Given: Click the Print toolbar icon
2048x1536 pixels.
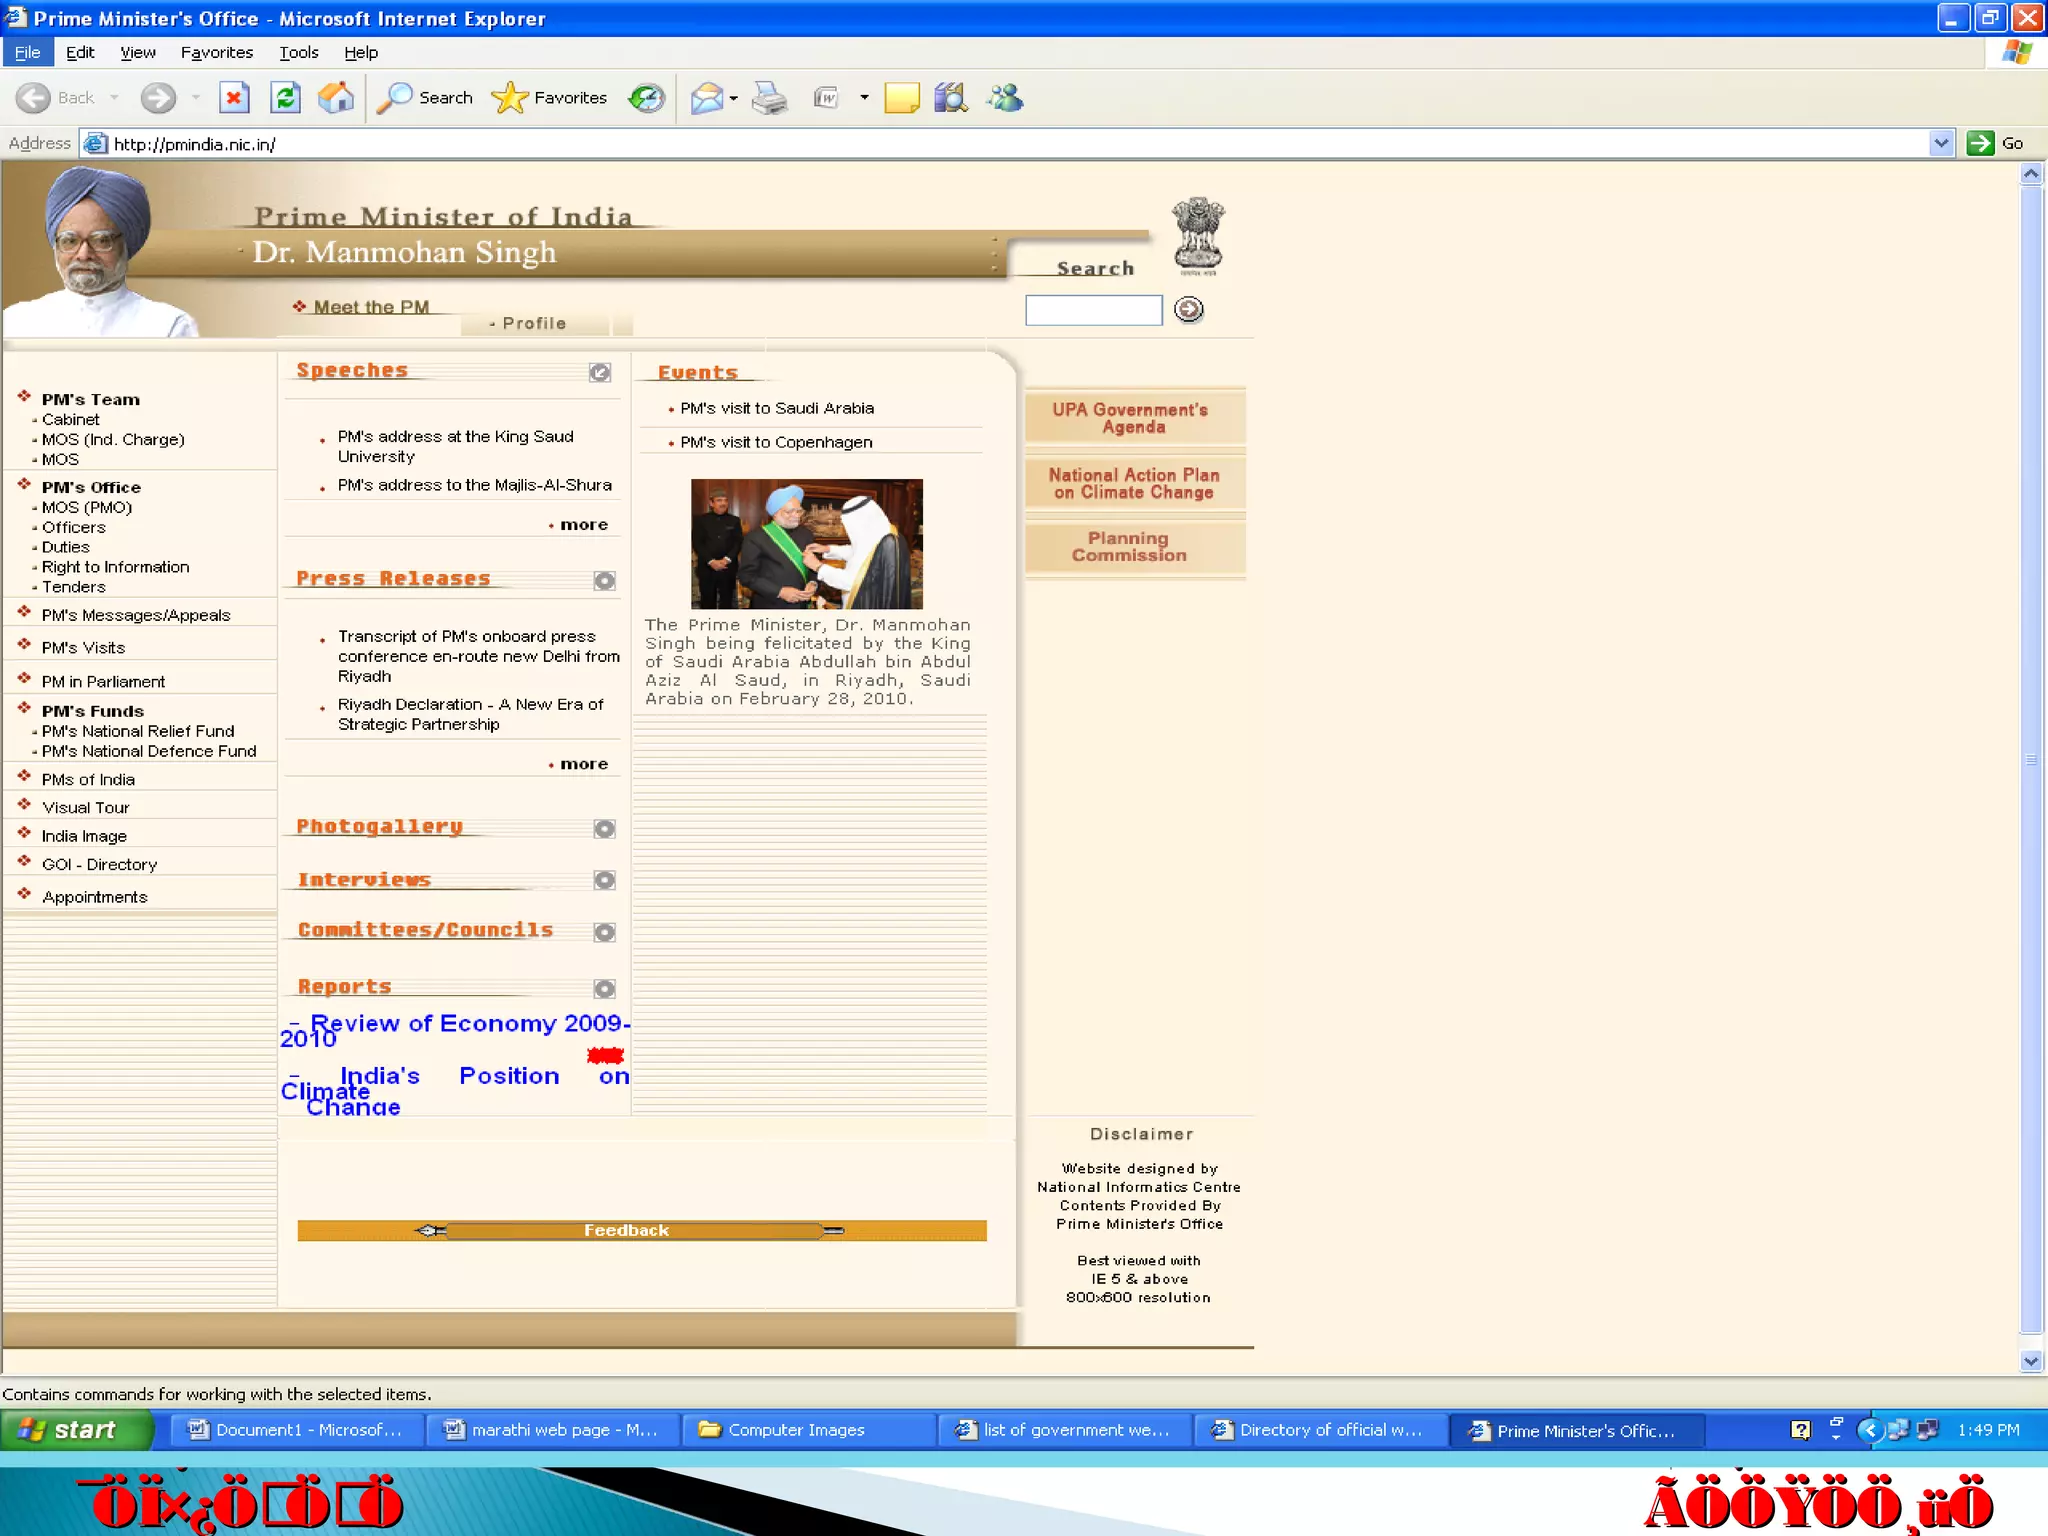Looking at the screenshot, I should [769, 98].
